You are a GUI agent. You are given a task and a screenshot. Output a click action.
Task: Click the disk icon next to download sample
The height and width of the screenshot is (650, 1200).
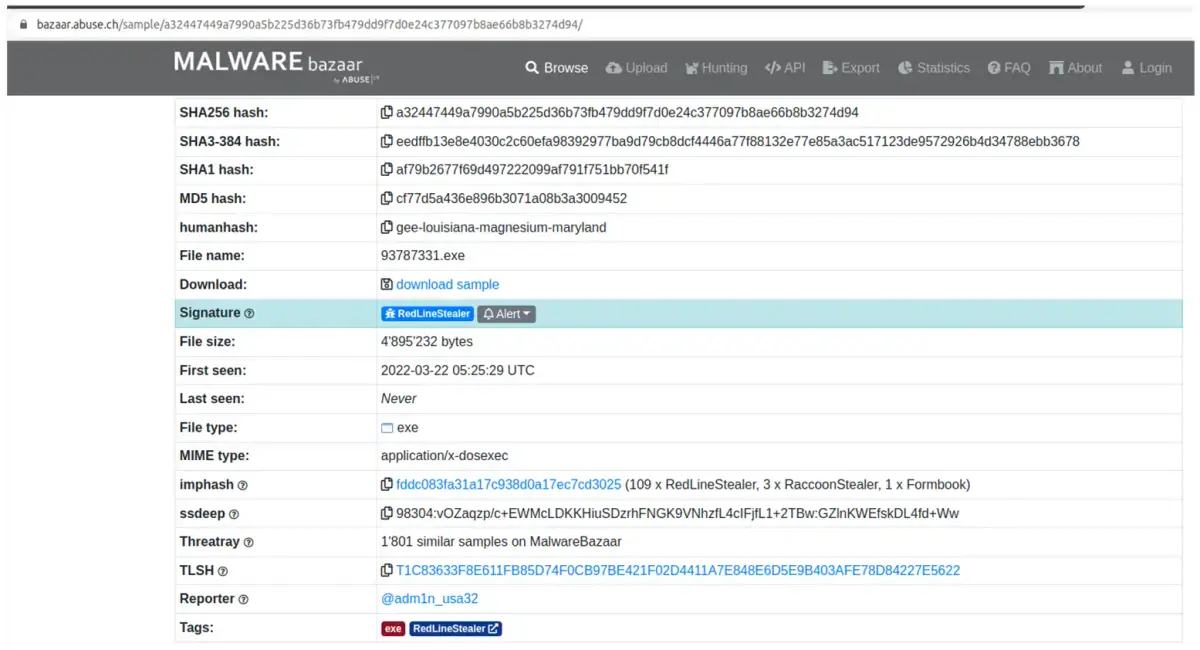point(386,285)
